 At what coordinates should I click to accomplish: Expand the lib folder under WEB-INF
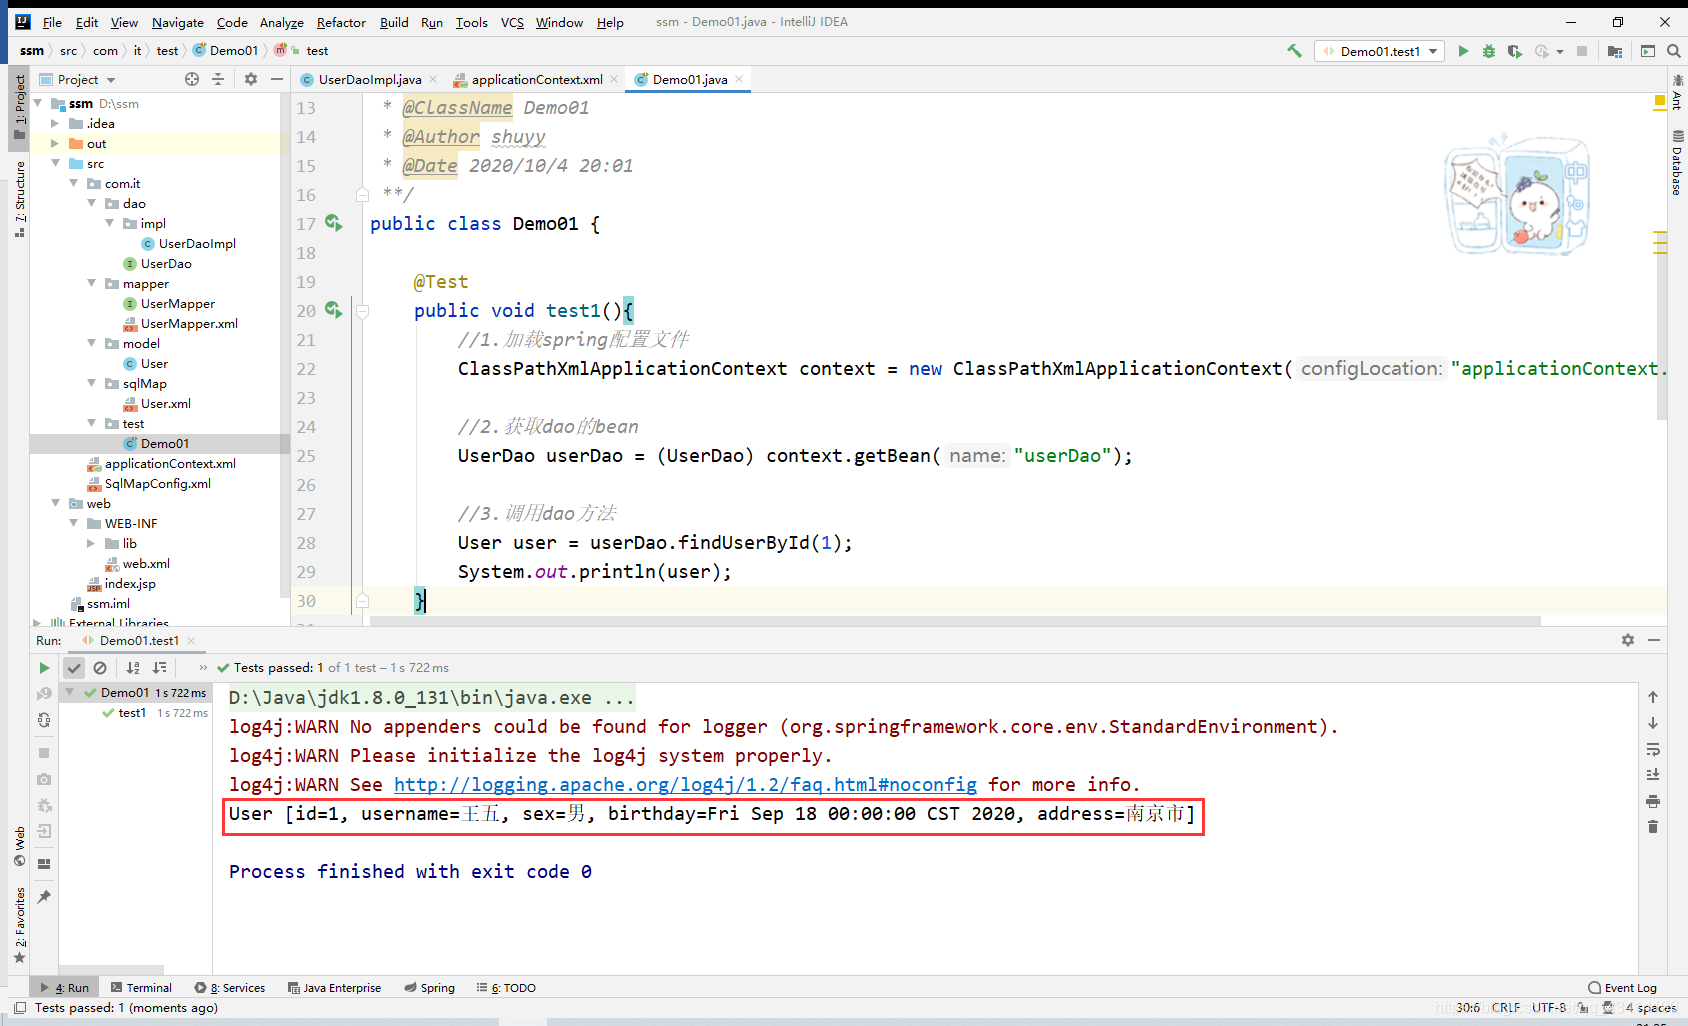(91, 543)
